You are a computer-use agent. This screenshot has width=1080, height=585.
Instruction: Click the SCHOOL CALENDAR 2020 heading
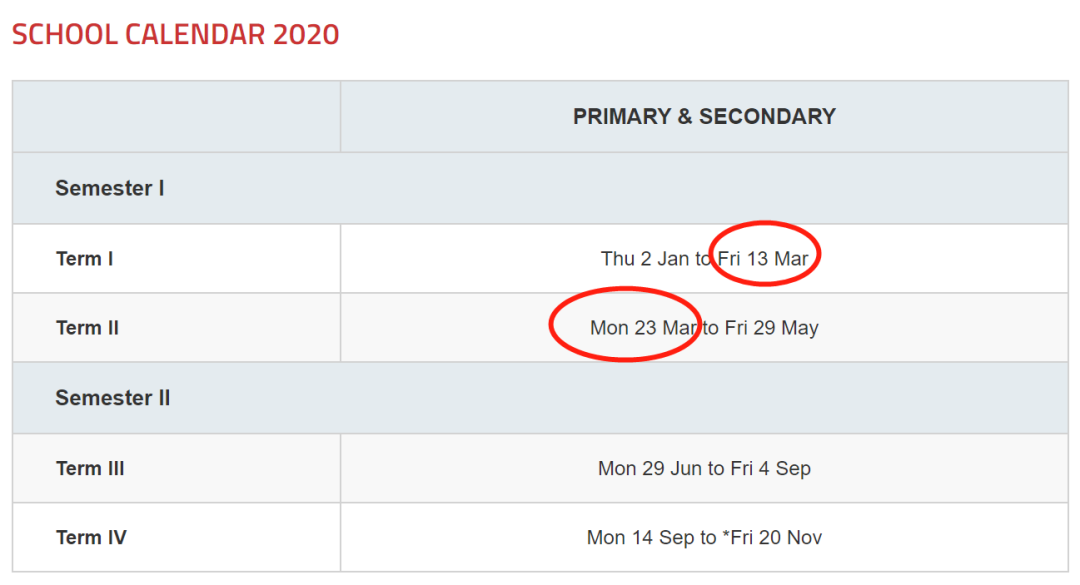click(175, 34)
